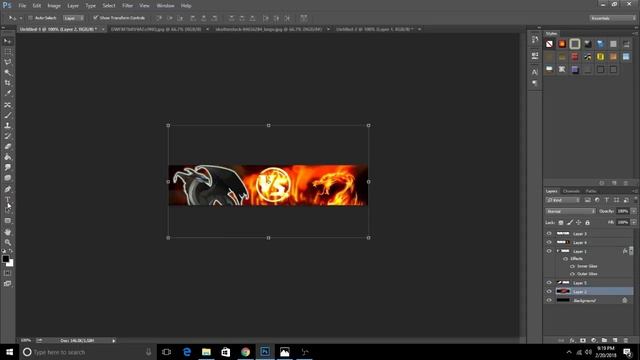
Task: Toggle Inner Glow effect visibility
Action: 572,266
